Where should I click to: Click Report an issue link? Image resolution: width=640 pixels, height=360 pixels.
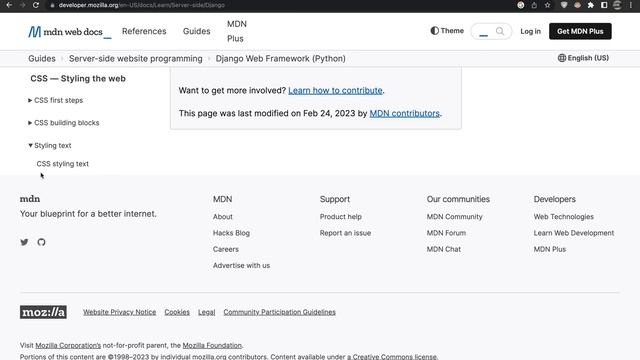point(345,233)
